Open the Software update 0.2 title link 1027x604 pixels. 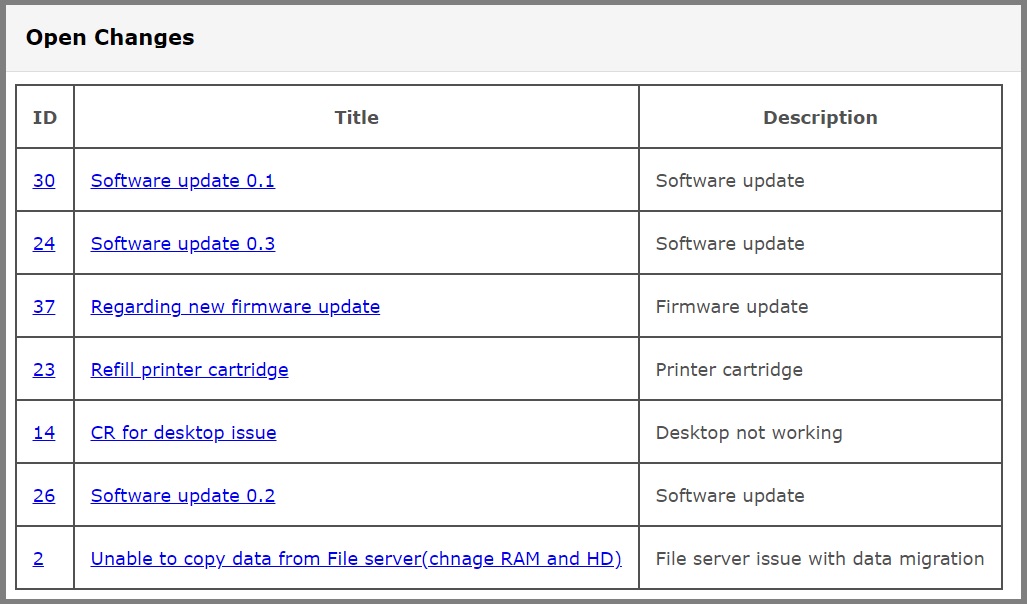pyautogui.click(x=183, y=495)
